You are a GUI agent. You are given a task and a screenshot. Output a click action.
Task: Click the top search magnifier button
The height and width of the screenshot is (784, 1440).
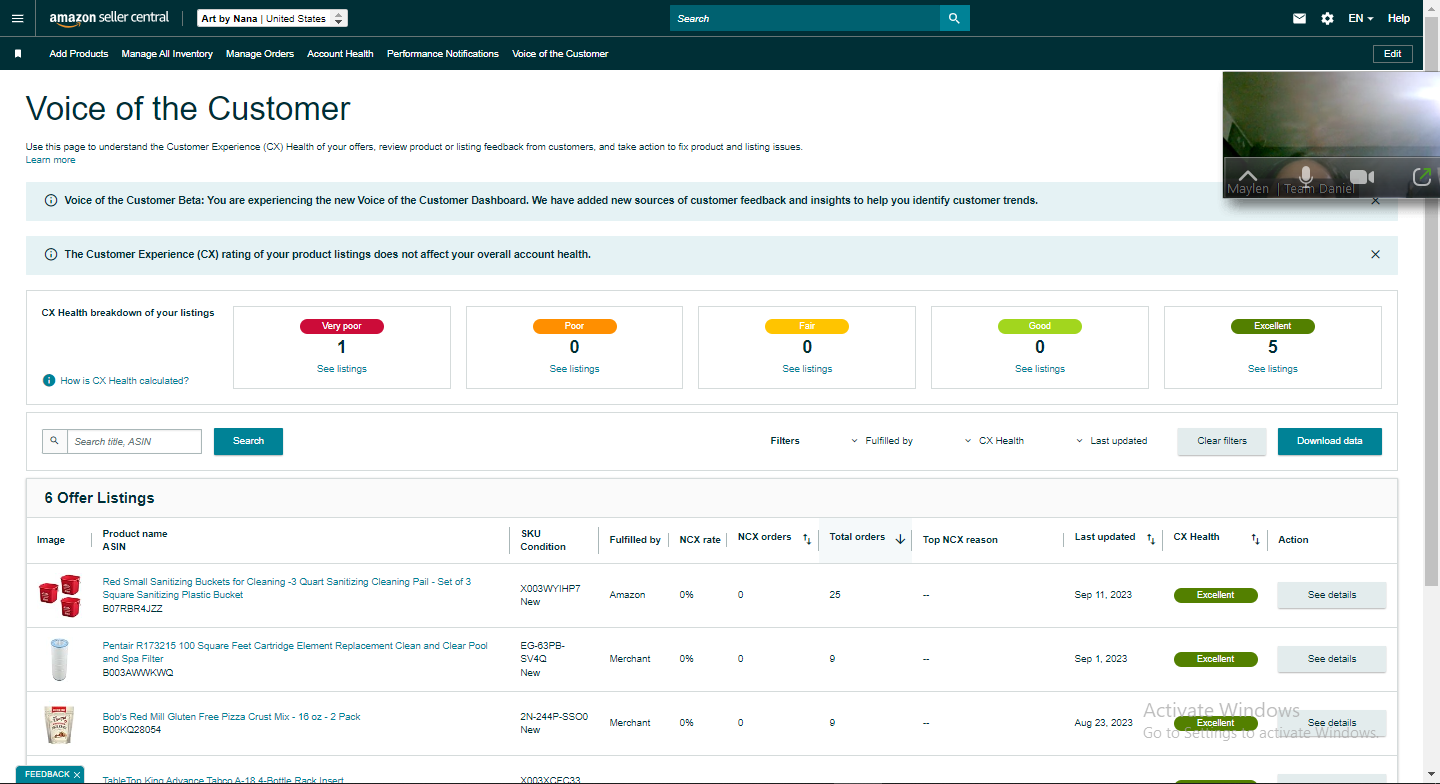954,18
